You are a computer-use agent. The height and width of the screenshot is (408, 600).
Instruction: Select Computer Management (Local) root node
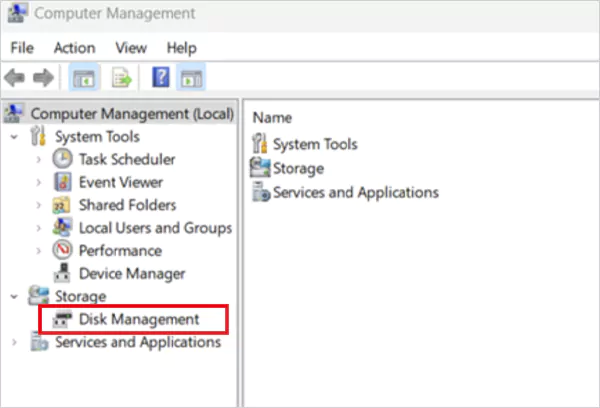(x=132, y=114)
